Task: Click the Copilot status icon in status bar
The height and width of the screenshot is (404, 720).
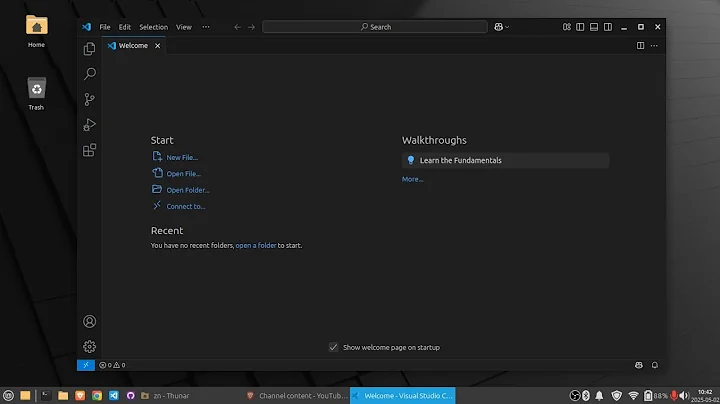Action: point(639,365)
